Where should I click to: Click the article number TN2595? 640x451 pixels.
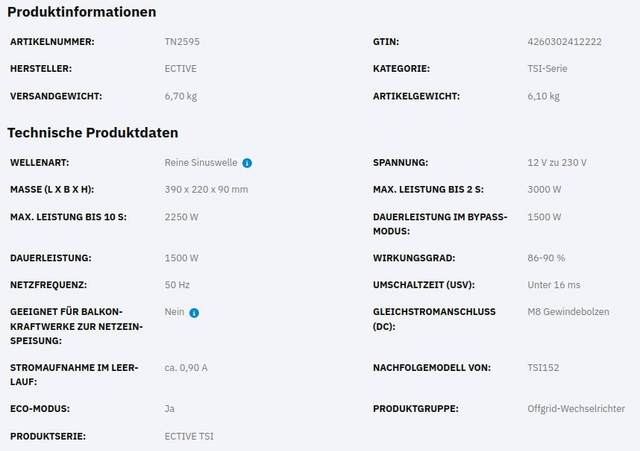click(x=181, y=42)
